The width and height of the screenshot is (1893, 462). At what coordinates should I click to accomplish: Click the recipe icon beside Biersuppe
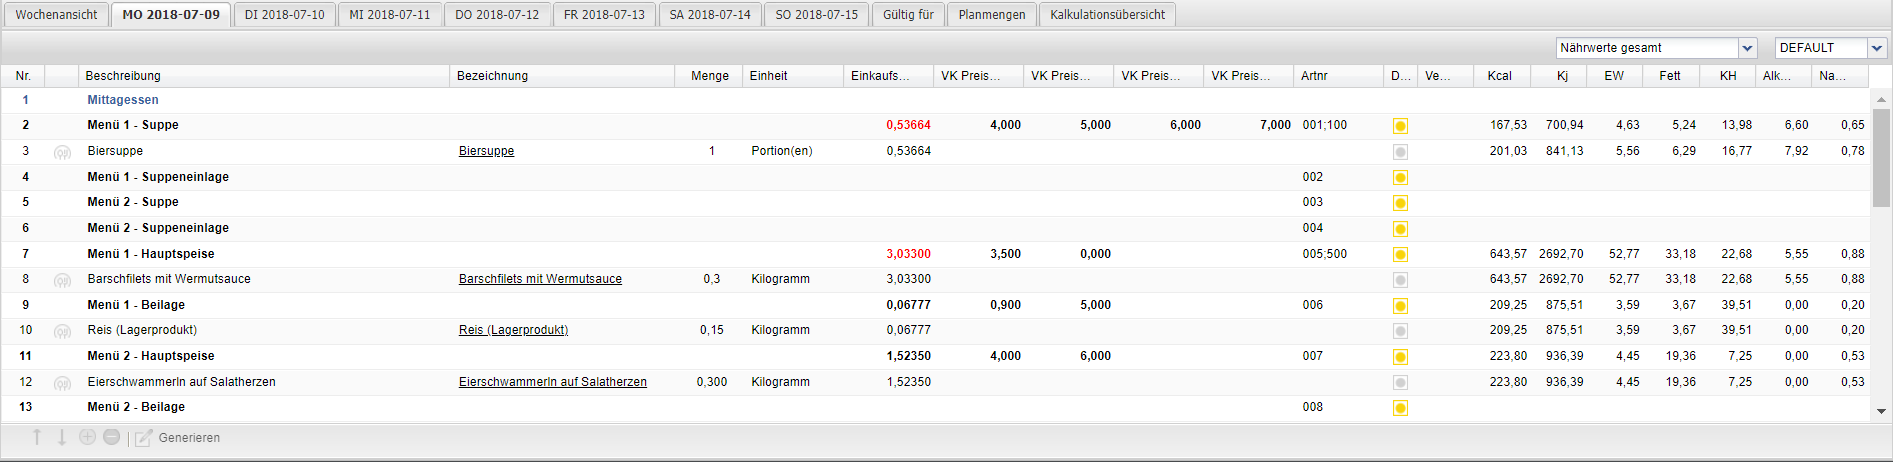pos(62,152)
